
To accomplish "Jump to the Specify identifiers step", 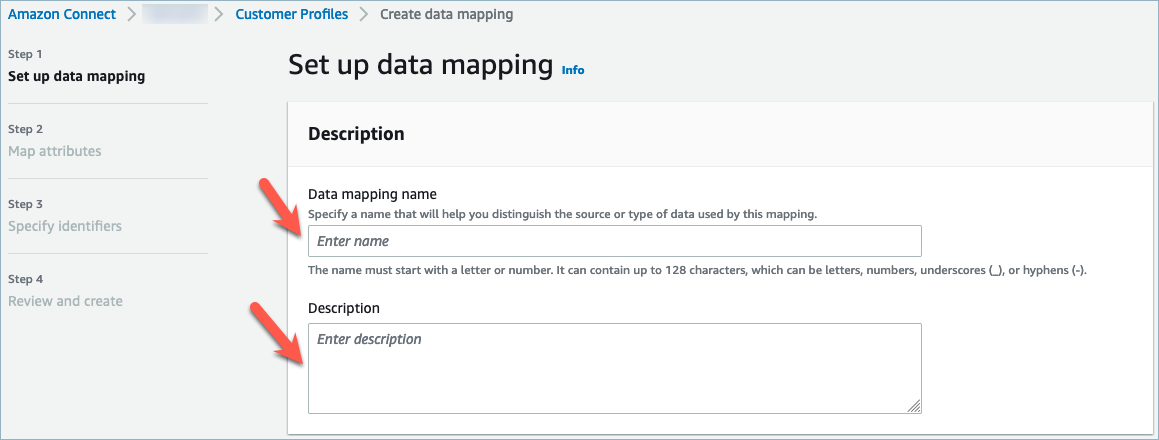I will click(x=65, y=226).
